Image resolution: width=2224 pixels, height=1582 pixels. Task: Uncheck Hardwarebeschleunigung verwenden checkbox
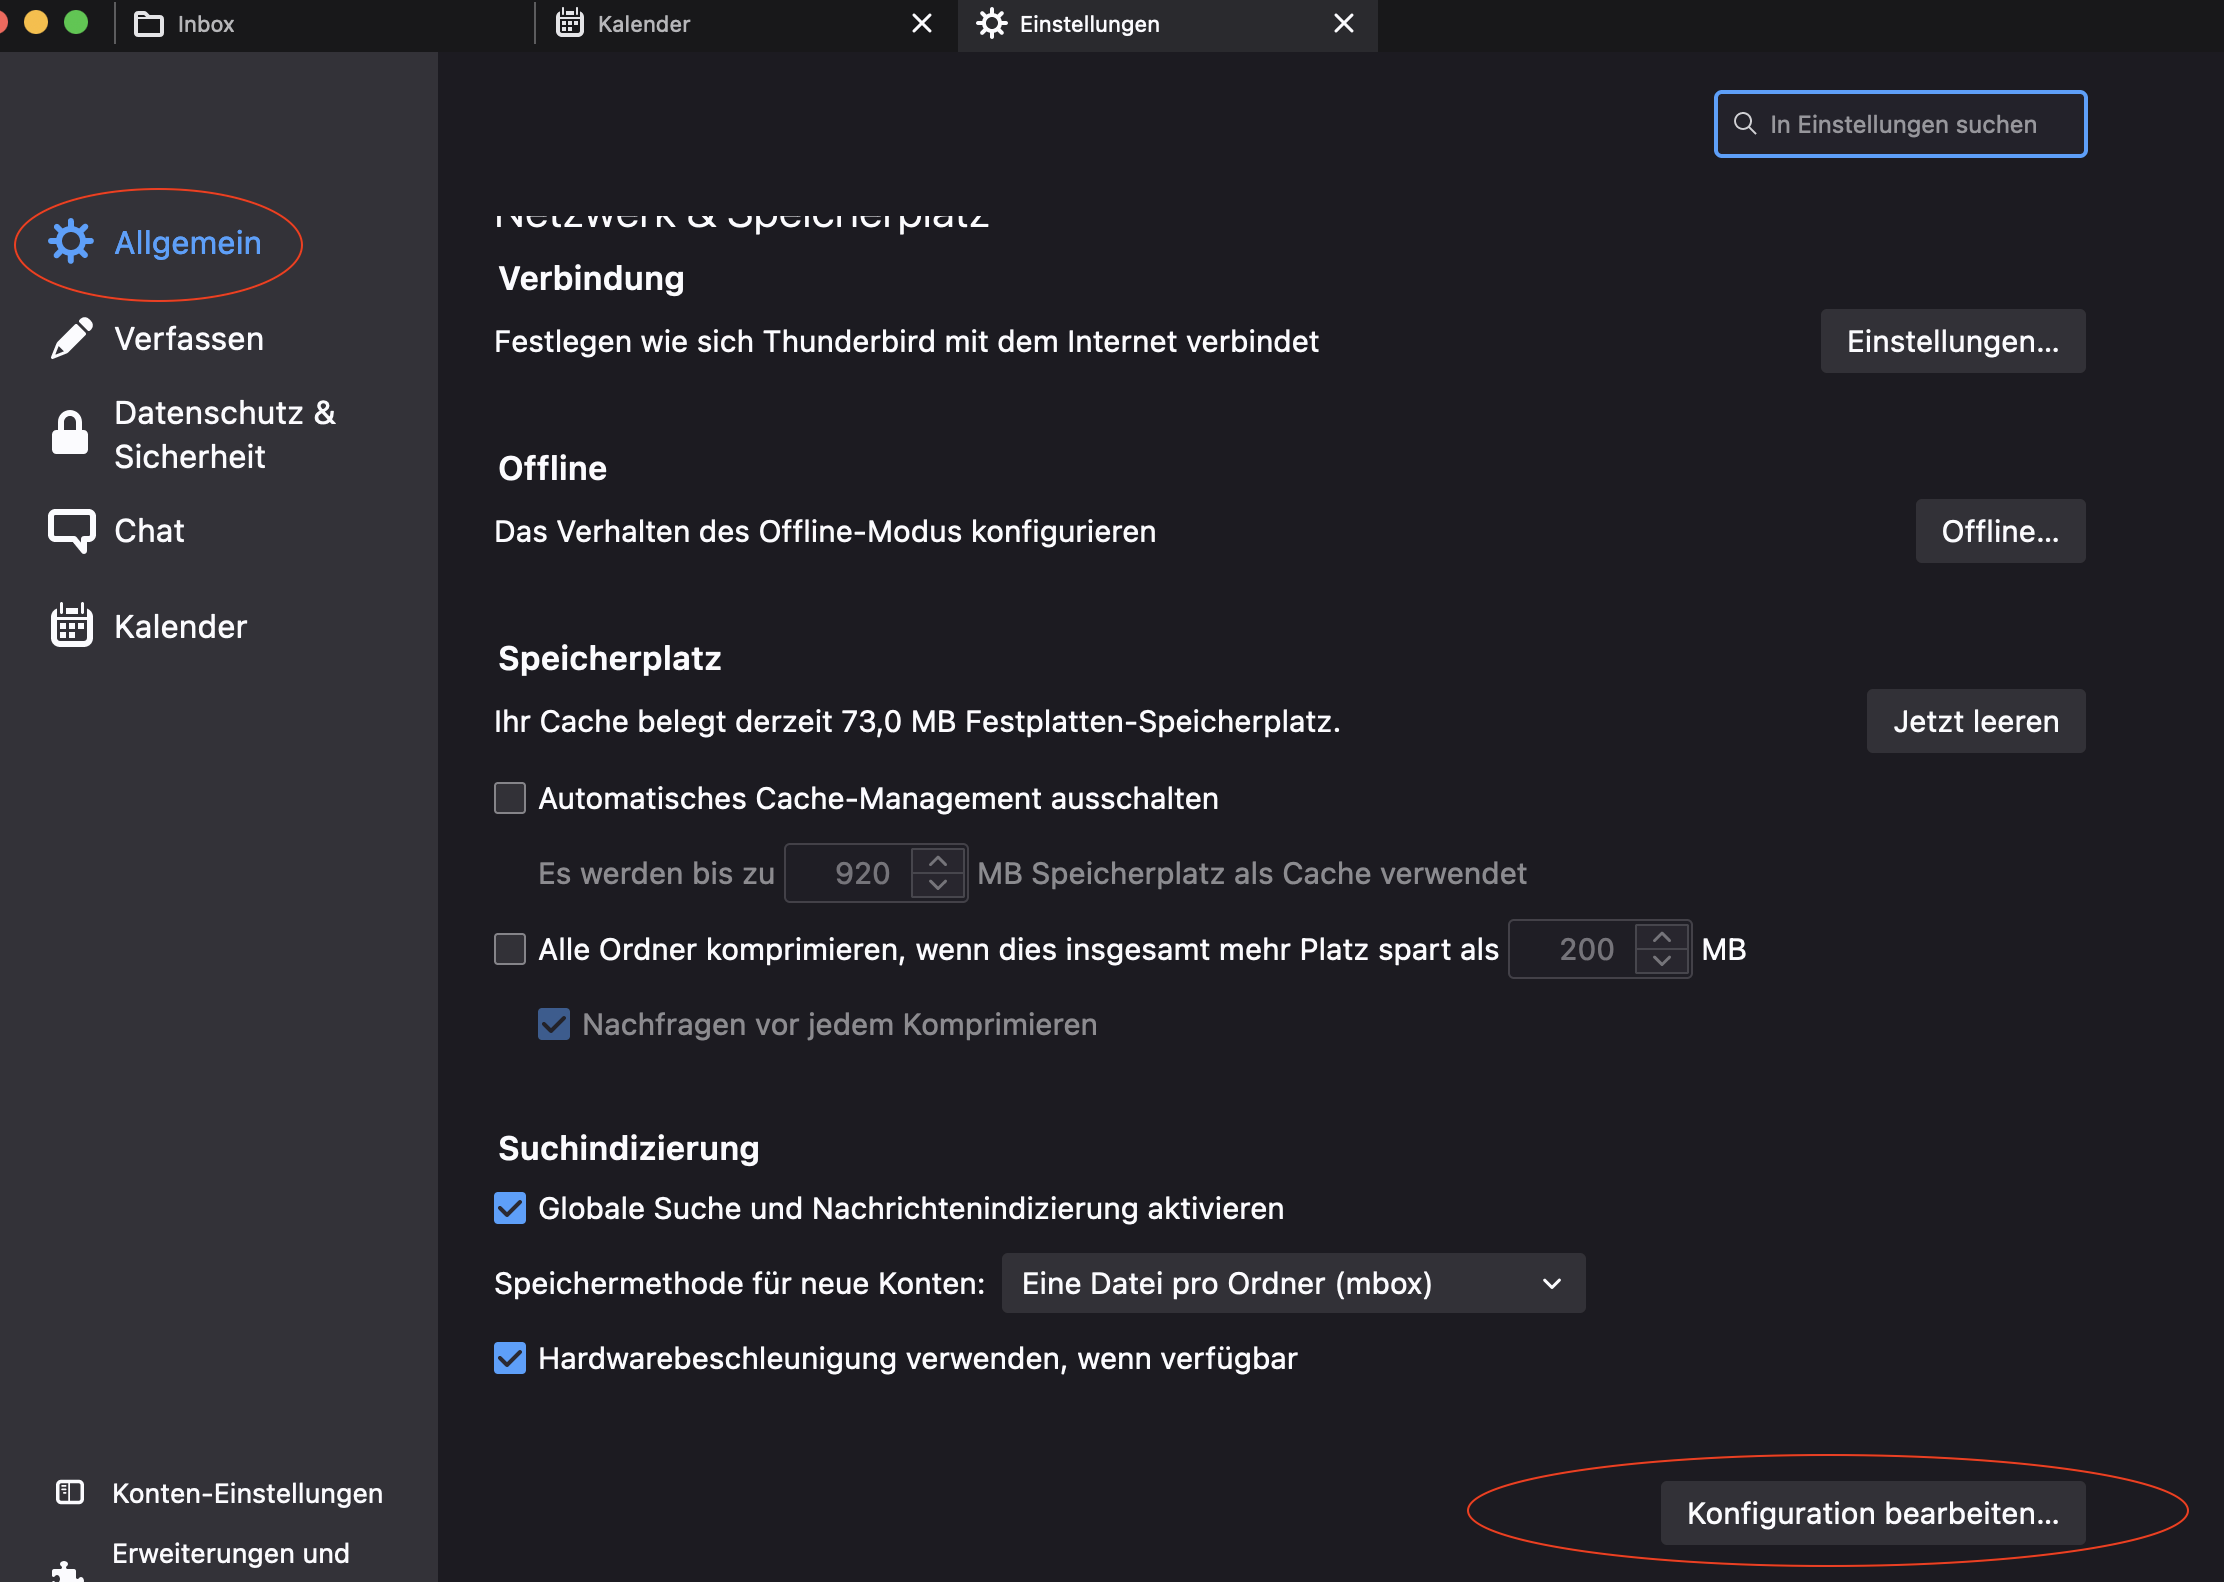pos(510,1358)
